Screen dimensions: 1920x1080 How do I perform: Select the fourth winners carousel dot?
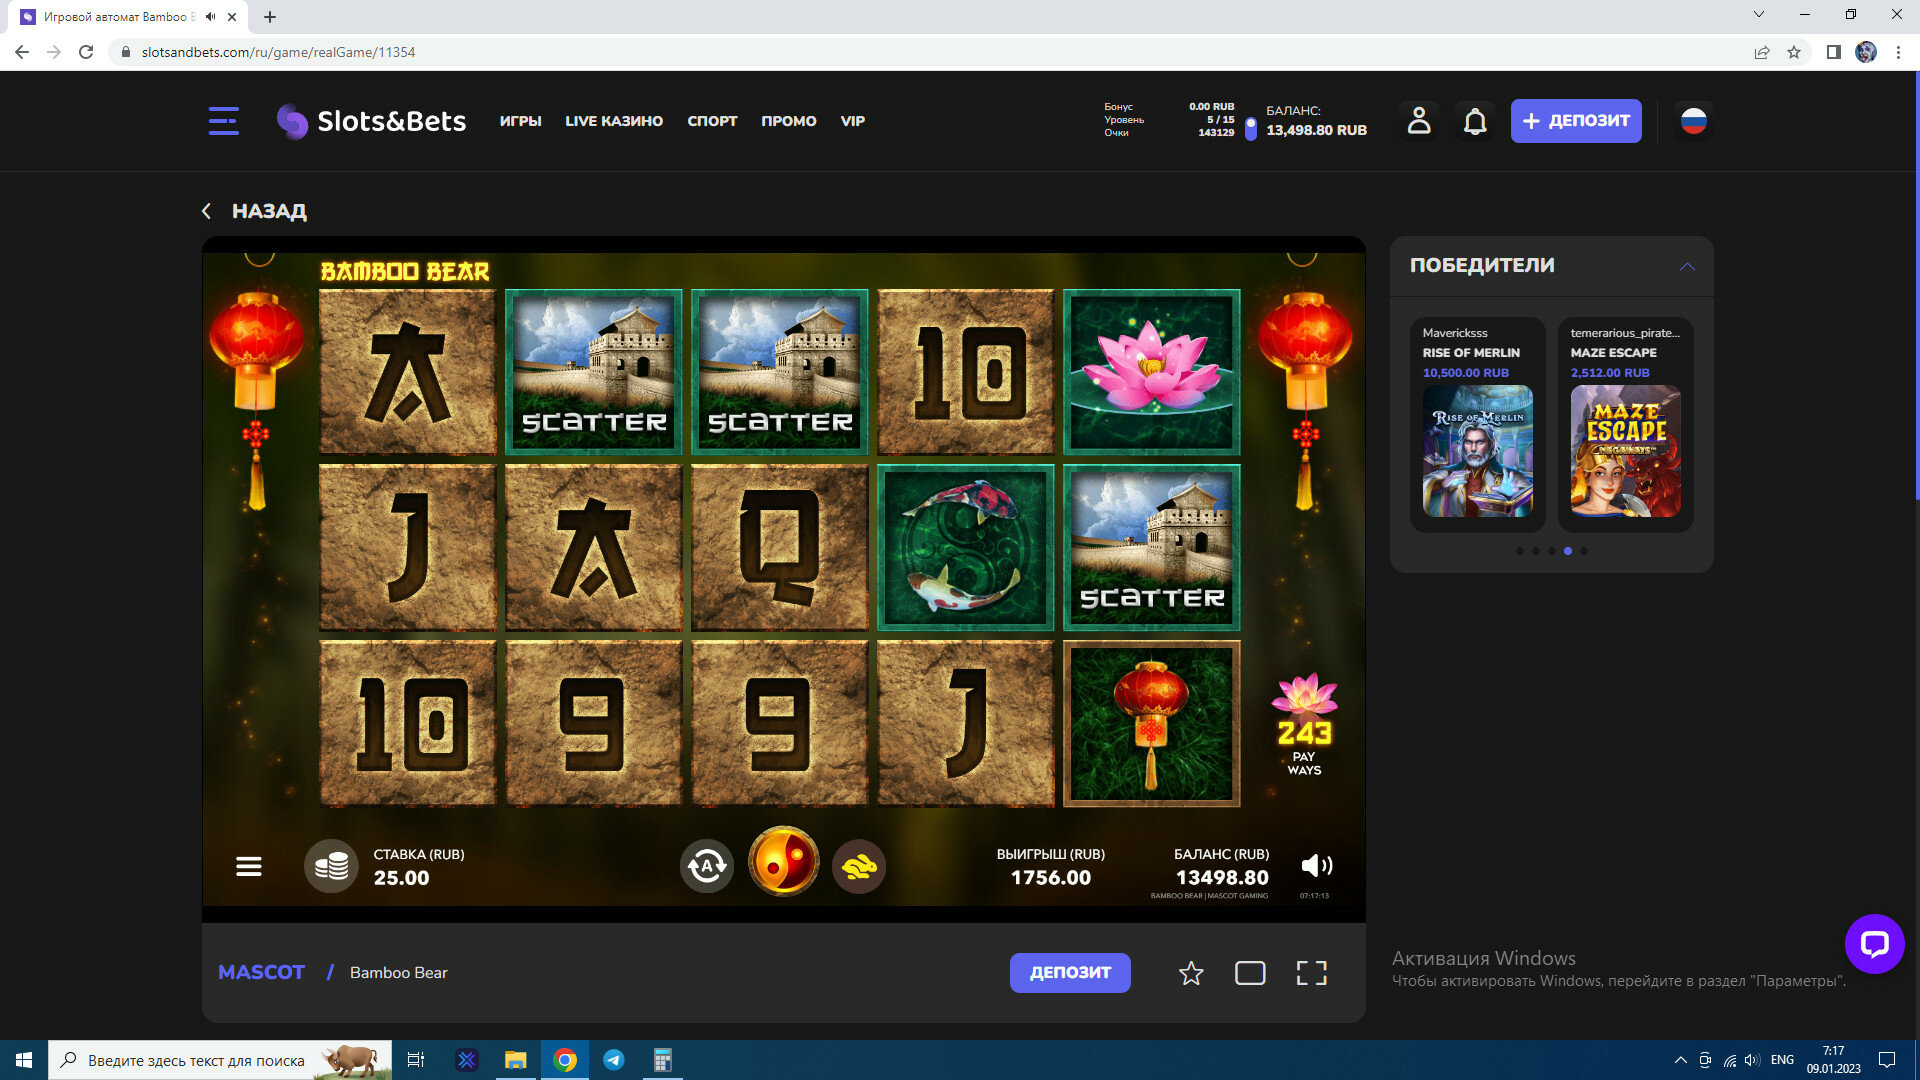1568,551
